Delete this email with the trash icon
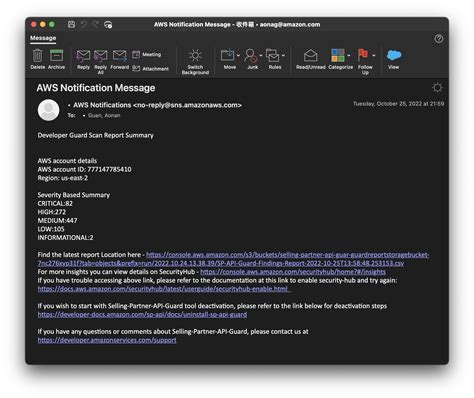 [38, 59]
